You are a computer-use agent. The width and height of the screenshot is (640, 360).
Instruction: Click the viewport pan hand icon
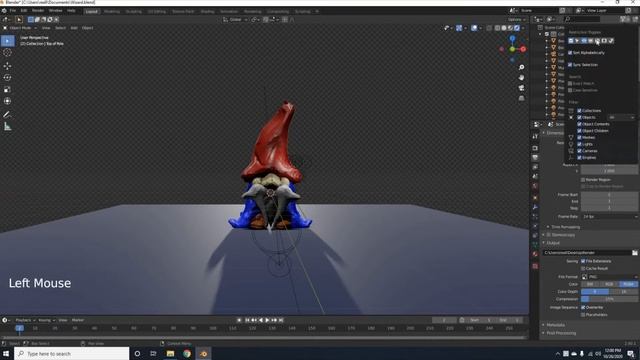click(x=521, y=78)
